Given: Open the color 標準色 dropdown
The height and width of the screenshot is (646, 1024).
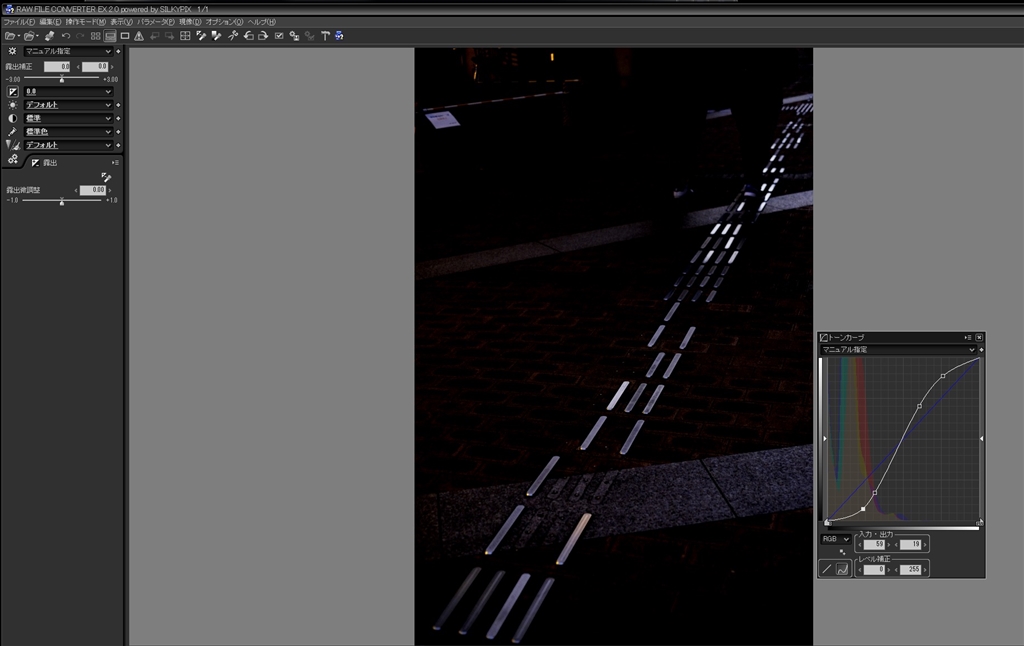Looking at the screenshot, I should (68, 131).
